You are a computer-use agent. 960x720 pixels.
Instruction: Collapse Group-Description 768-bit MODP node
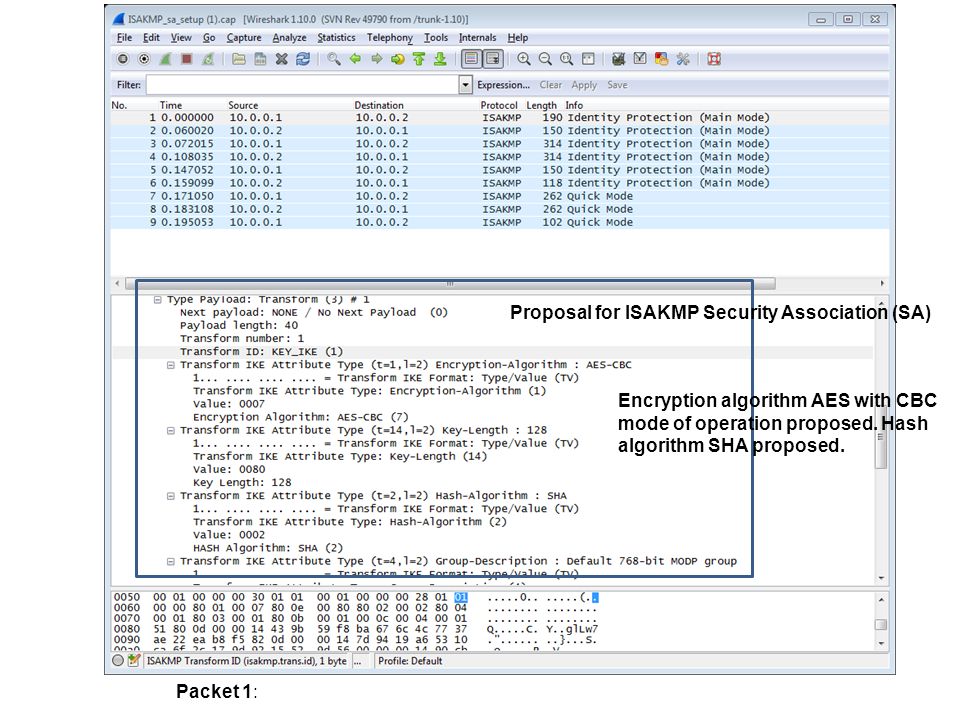pos(171,561)
